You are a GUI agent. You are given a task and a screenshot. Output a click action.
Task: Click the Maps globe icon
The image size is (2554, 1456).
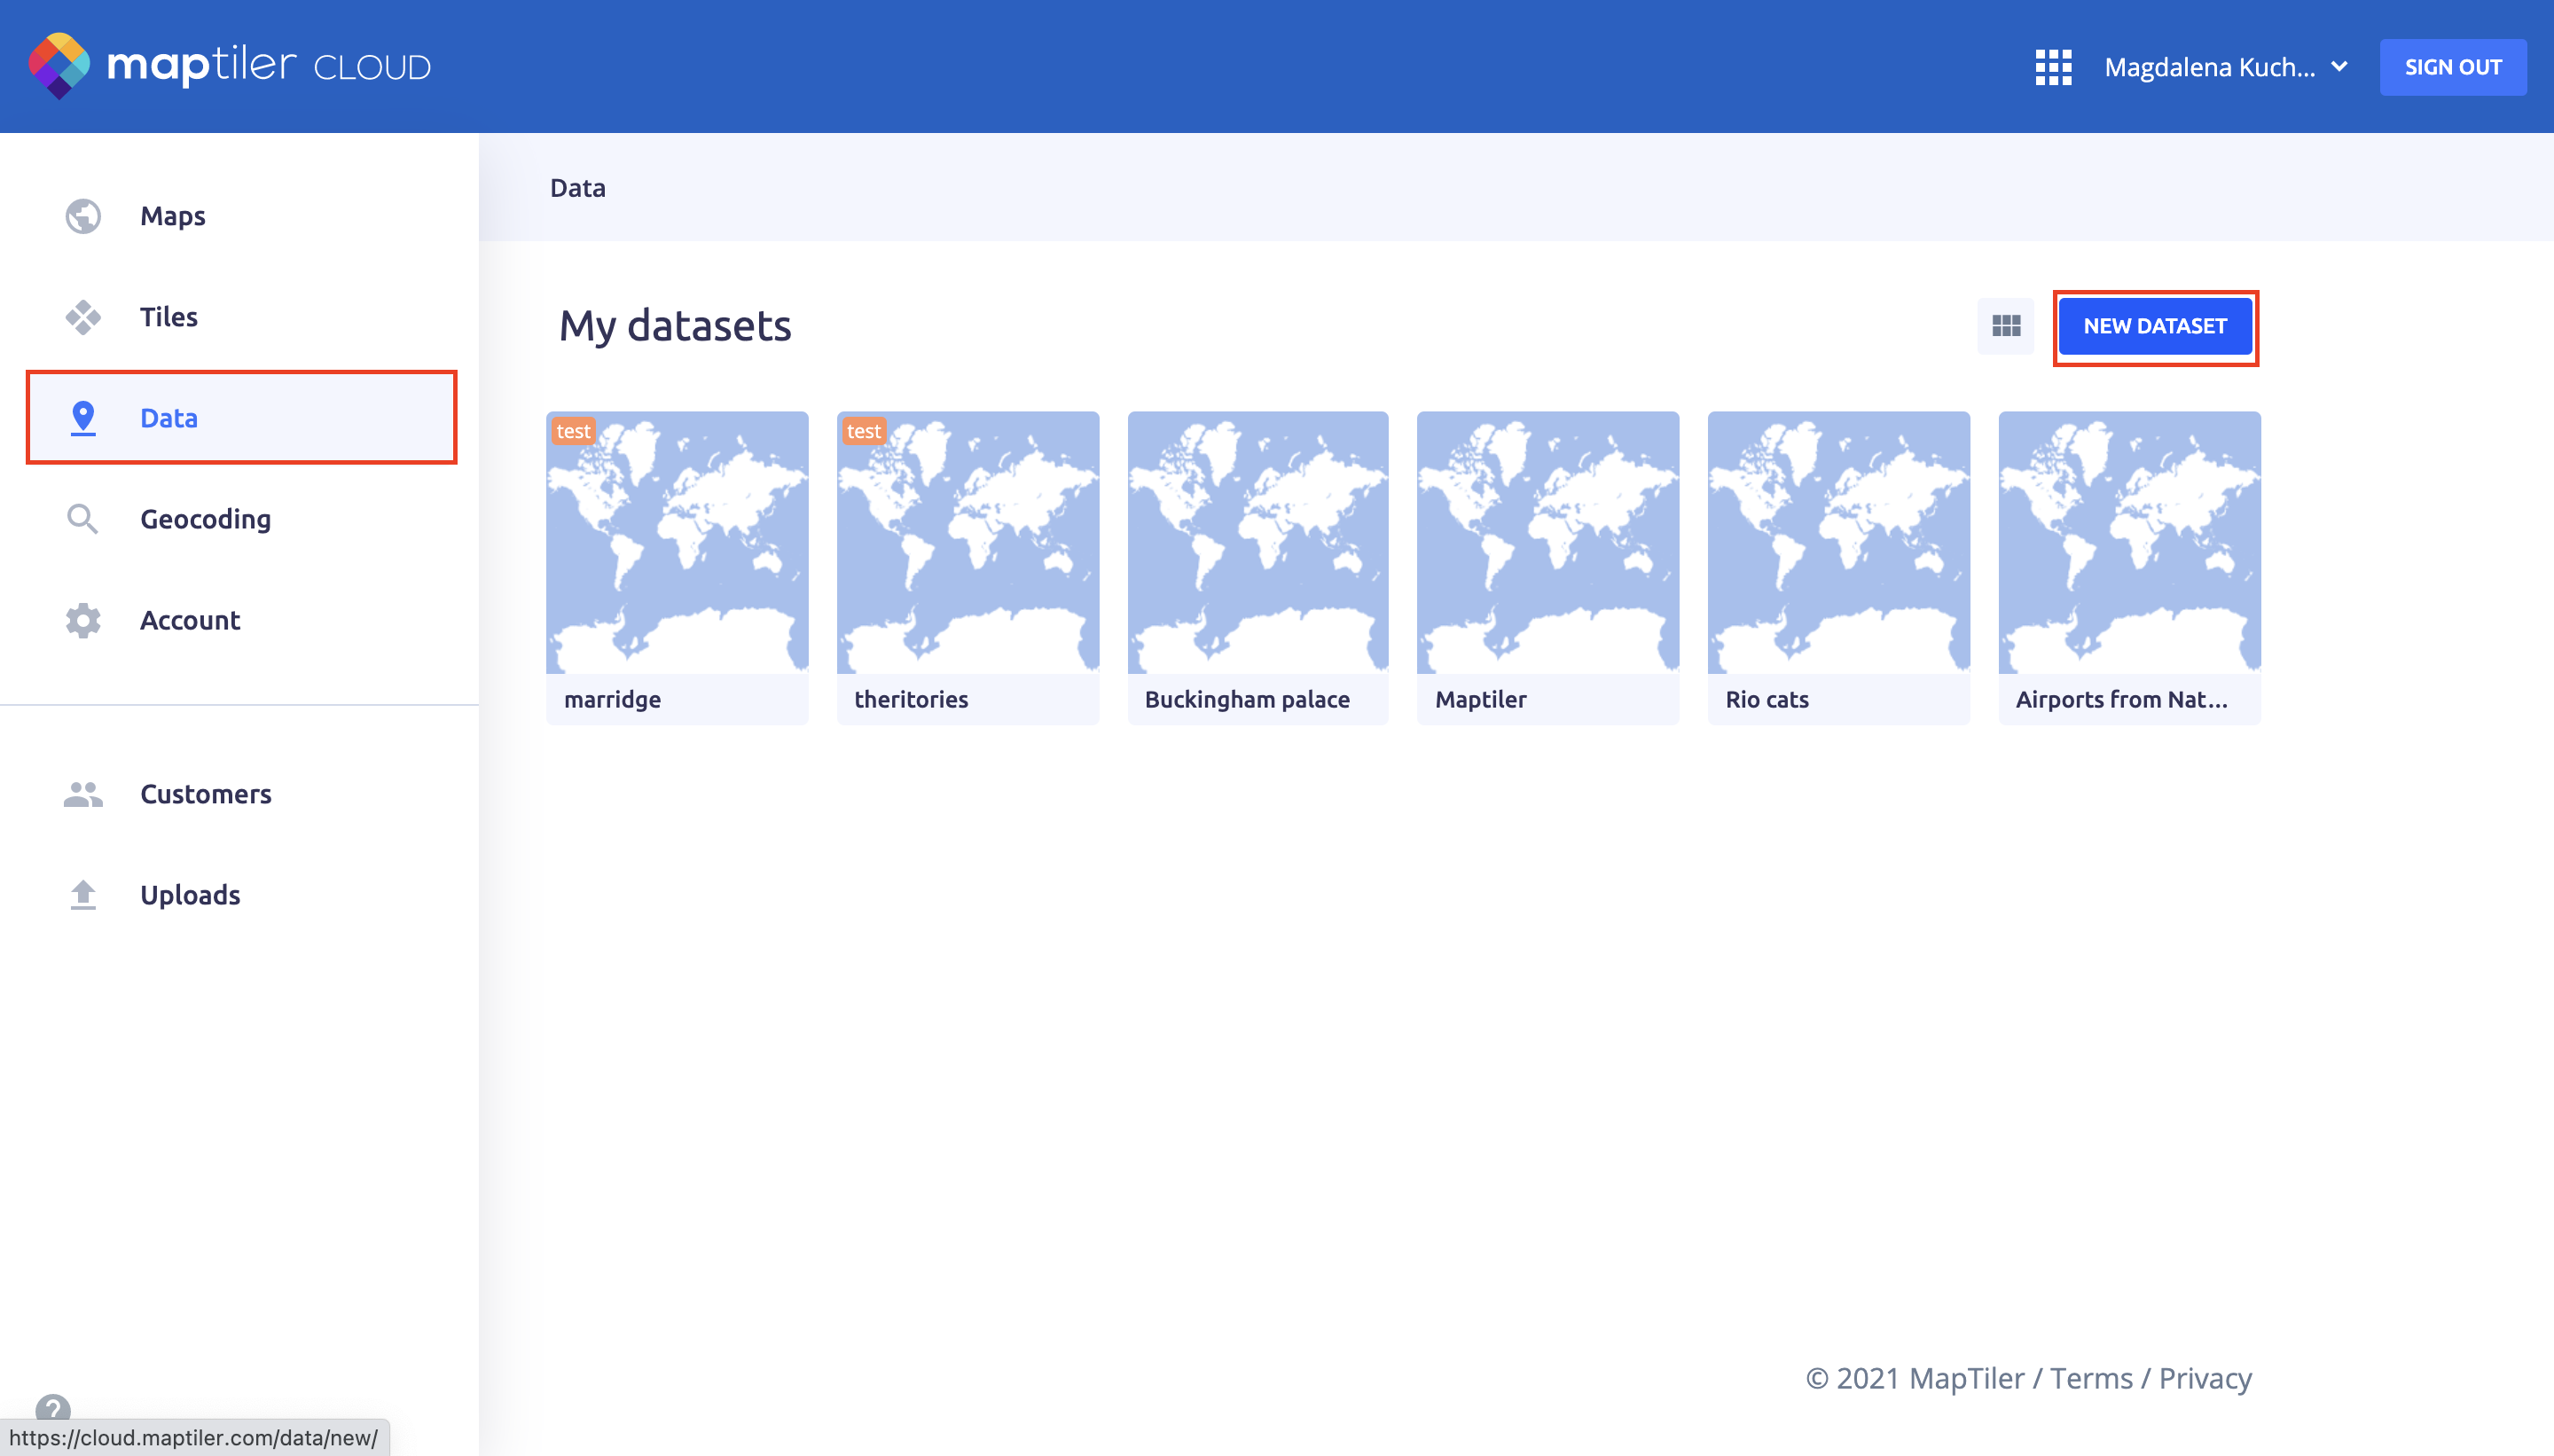[83, 216]
